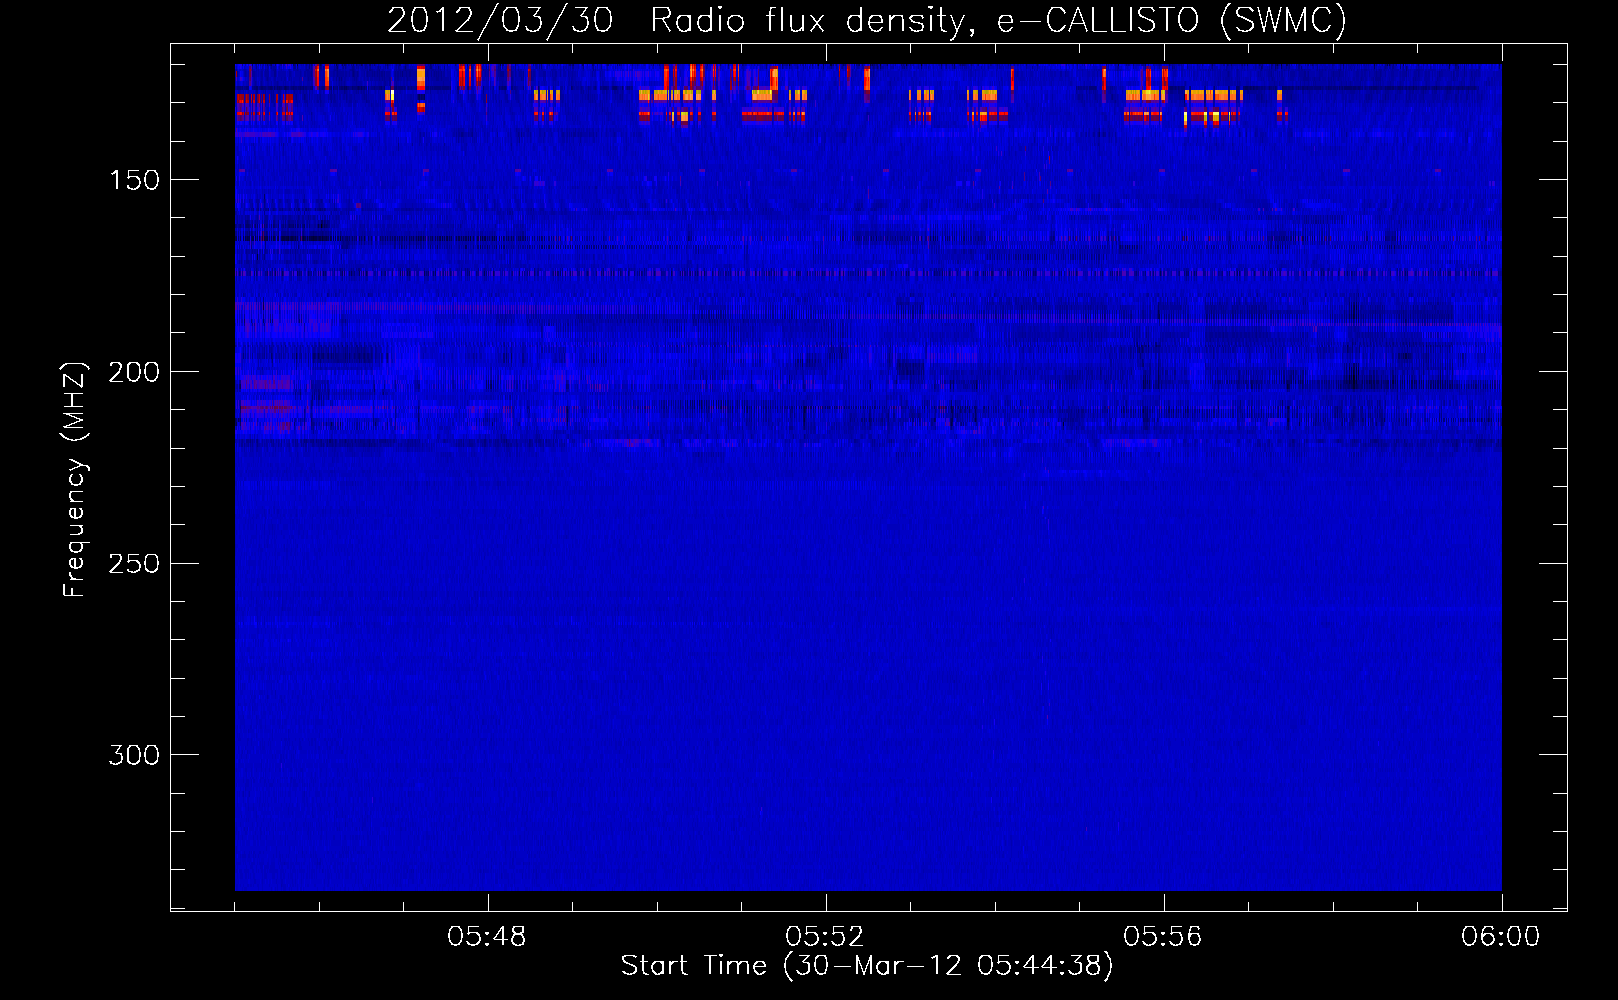The image size is (1618, 1000).
Task: Select the 200 frequency axis label
Action: pyautogui.click(x=134, y=372)
